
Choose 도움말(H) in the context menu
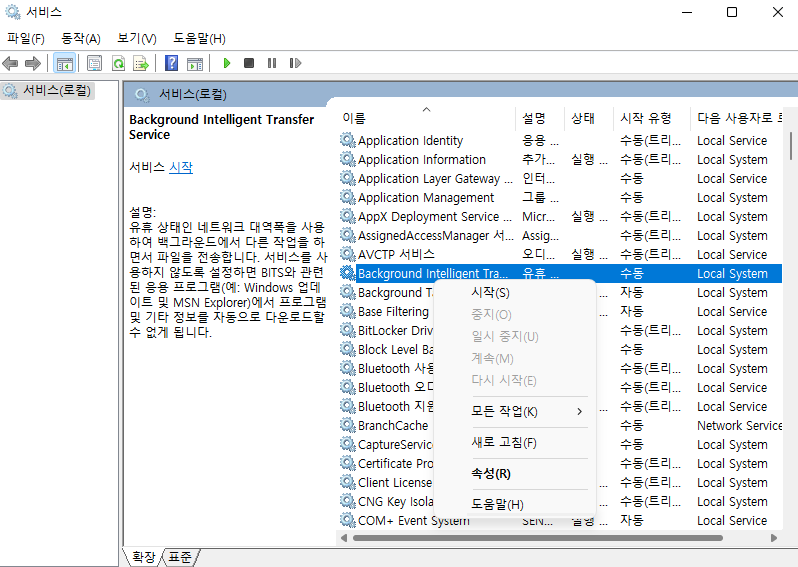515,504
